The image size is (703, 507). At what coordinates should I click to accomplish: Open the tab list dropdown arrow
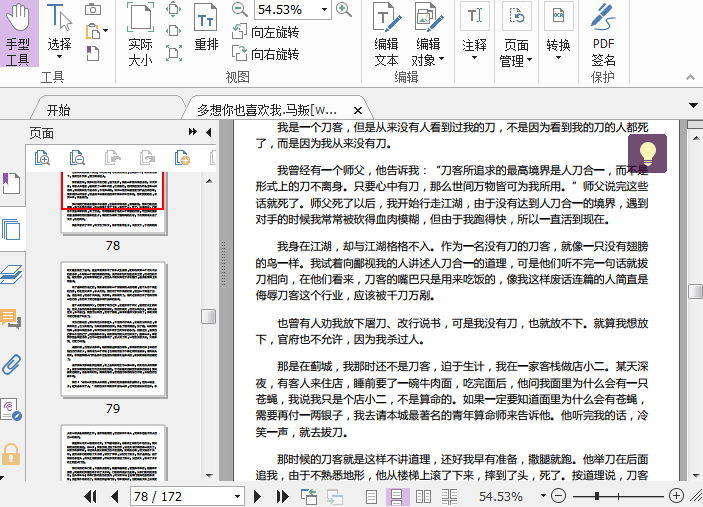coord(694,106)
